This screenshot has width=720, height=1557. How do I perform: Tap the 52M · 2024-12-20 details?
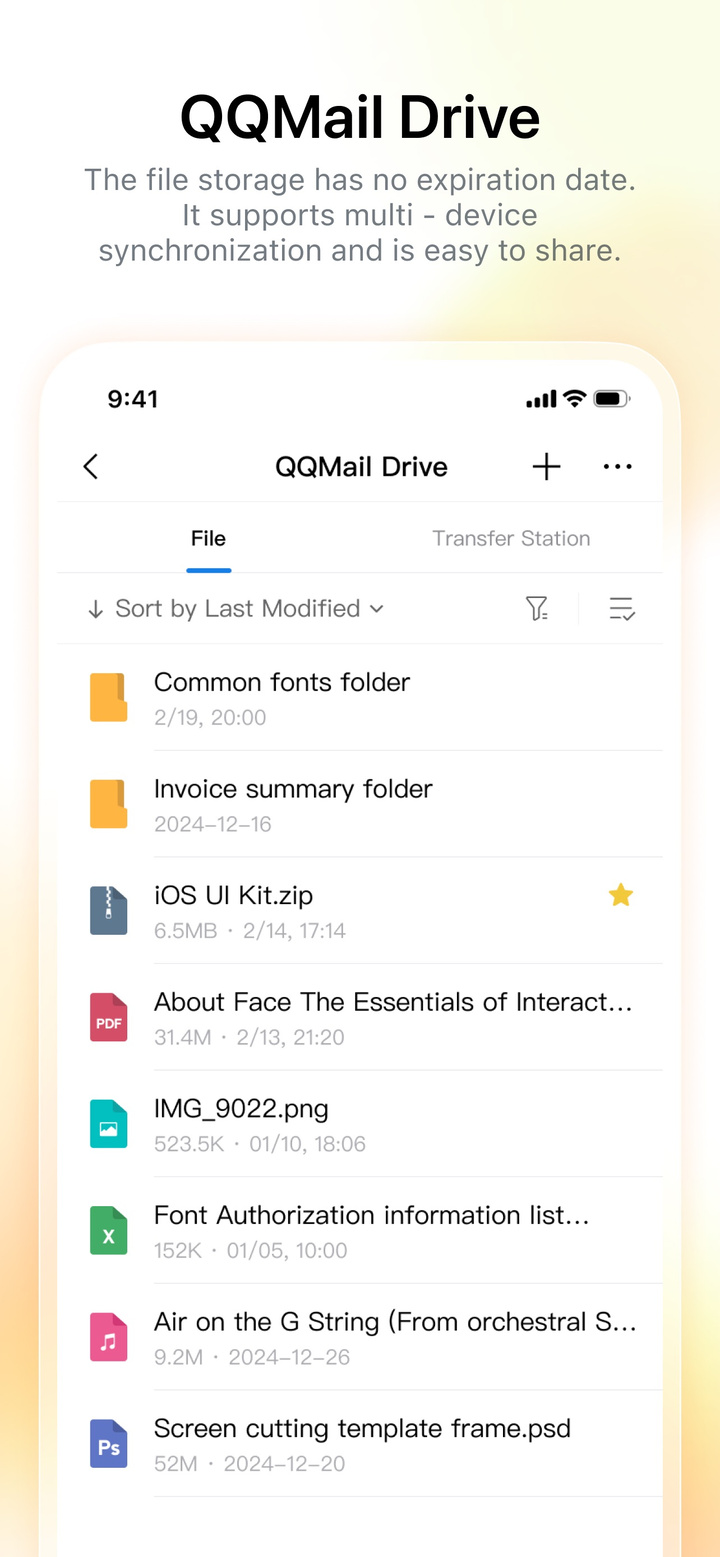pos(250,1464)
